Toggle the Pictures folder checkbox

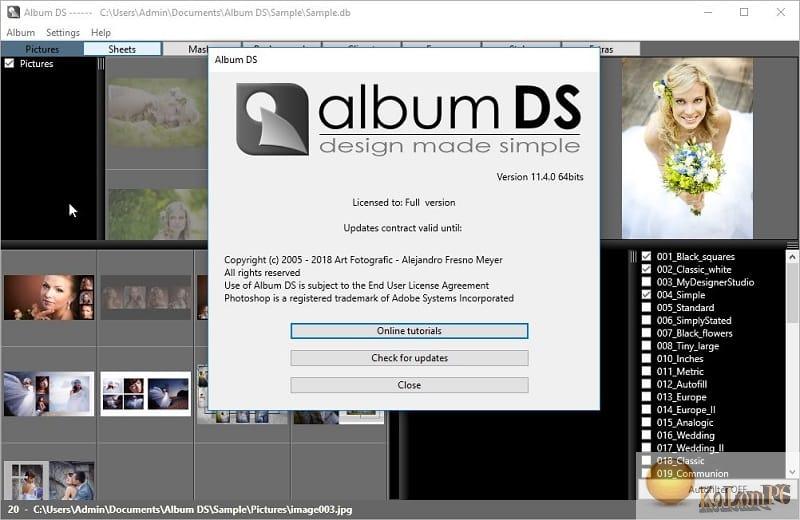tap(9, 63)
